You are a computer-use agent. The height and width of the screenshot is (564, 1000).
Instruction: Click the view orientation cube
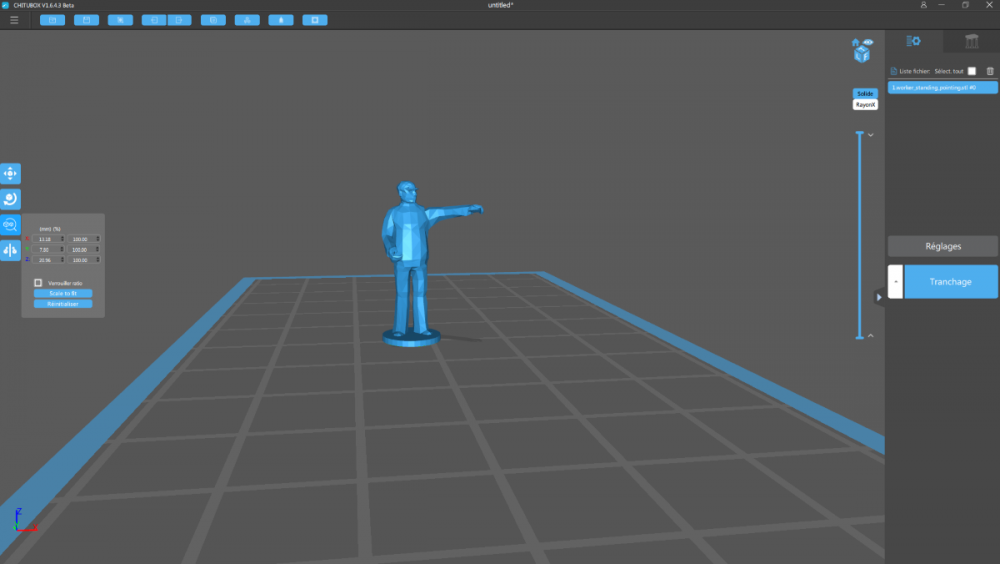click(x=862, y=55)
